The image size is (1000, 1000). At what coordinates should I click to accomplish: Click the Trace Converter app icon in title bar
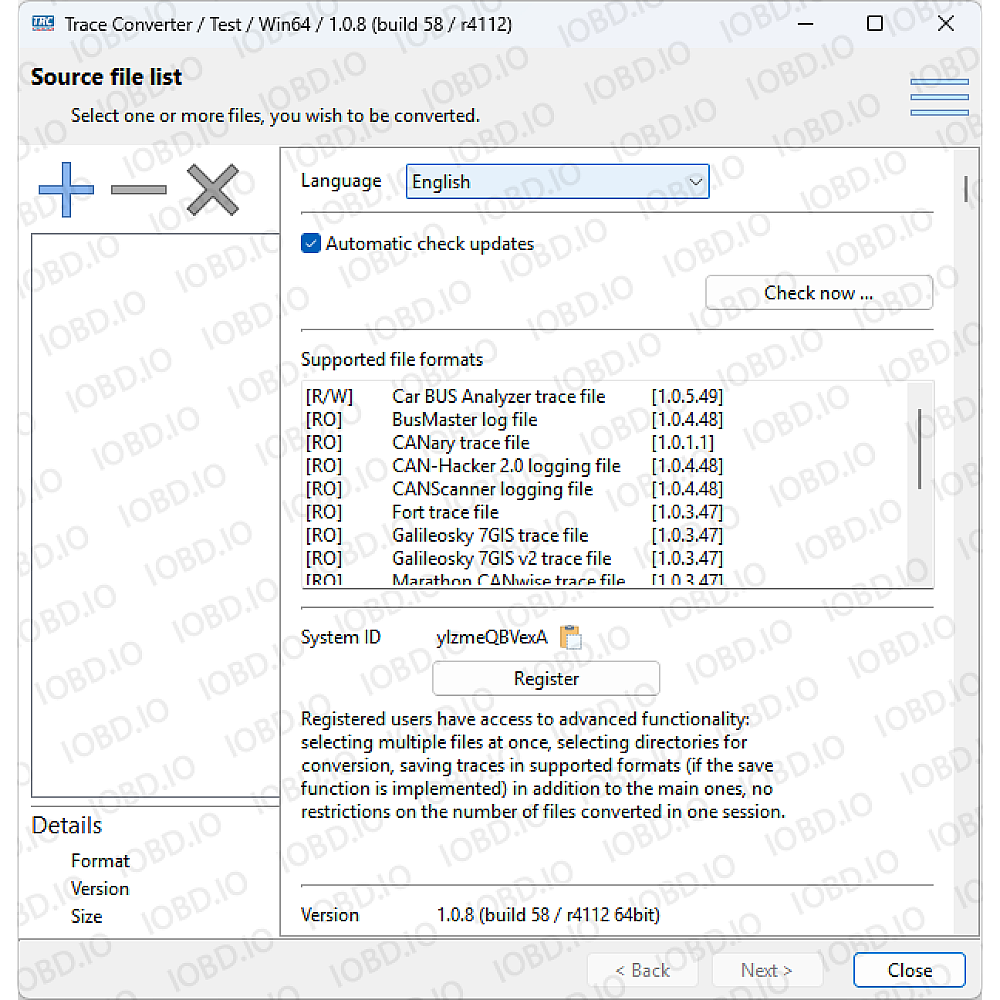point(42,24)
